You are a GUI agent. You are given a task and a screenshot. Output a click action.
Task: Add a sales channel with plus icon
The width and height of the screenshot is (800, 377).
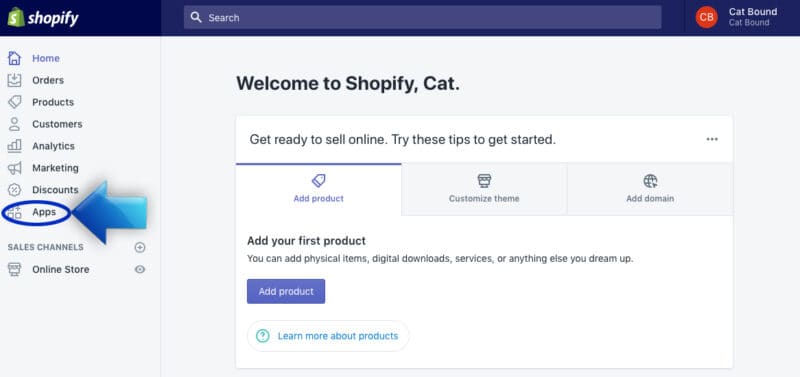click(140, 247)
